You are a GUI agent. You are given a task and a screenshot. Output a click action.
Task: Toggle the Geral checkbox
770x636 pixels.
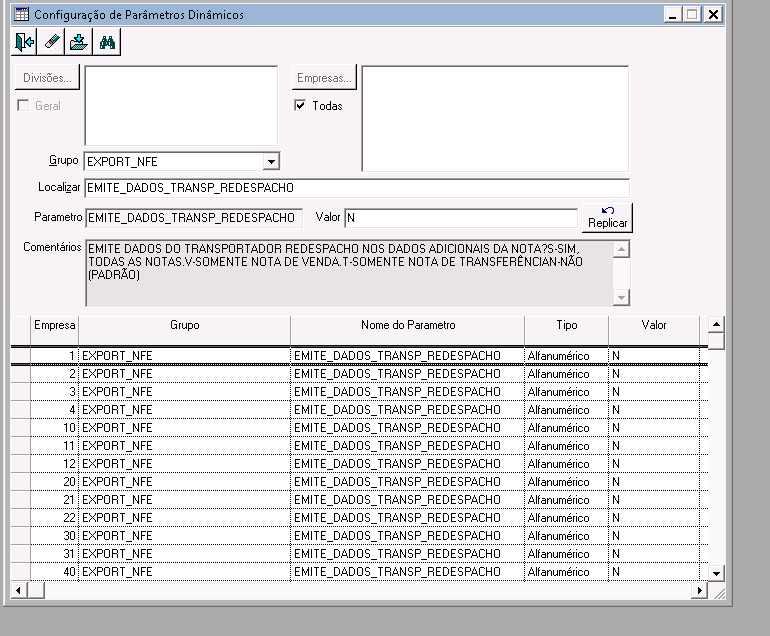pyautogui.click(x=23, y=106)
